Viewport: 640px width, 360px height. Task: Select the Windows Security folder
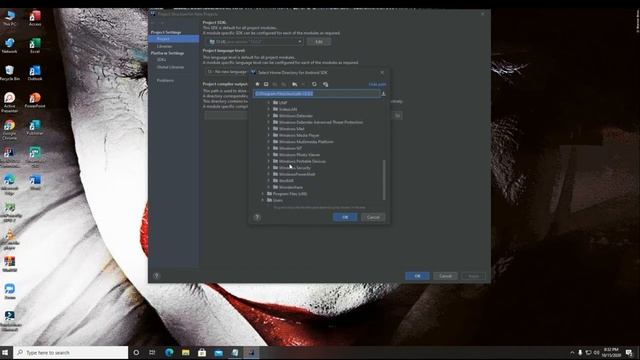click(292, 168)
